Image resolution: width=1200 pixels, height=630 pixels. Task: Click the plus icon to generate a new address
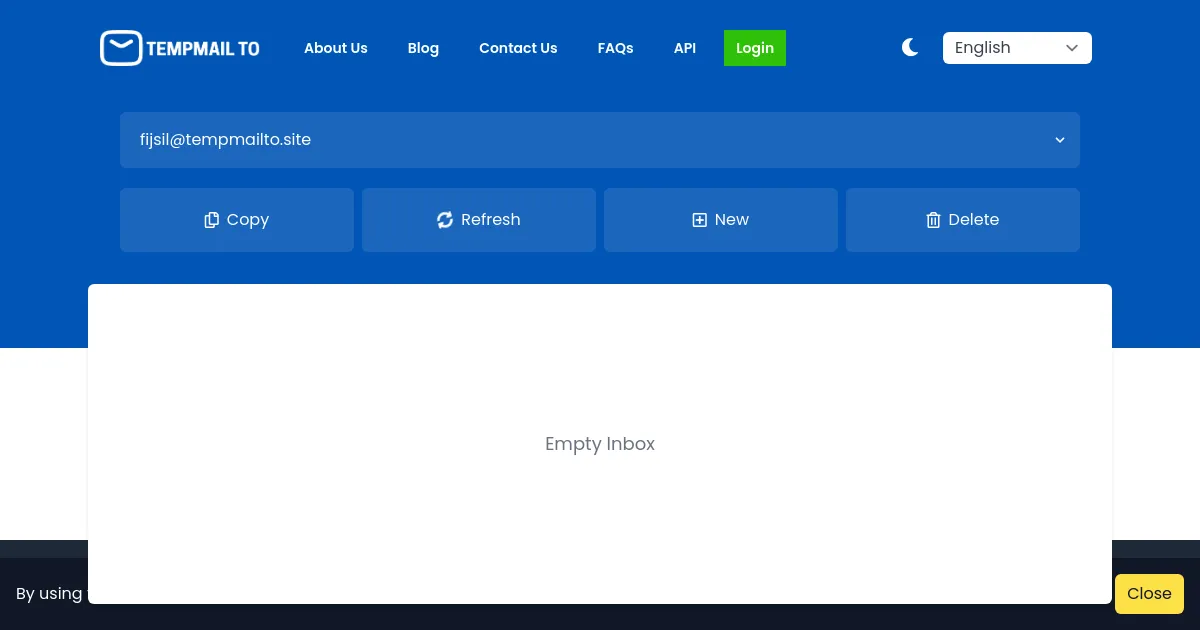(x=699, y=219)
